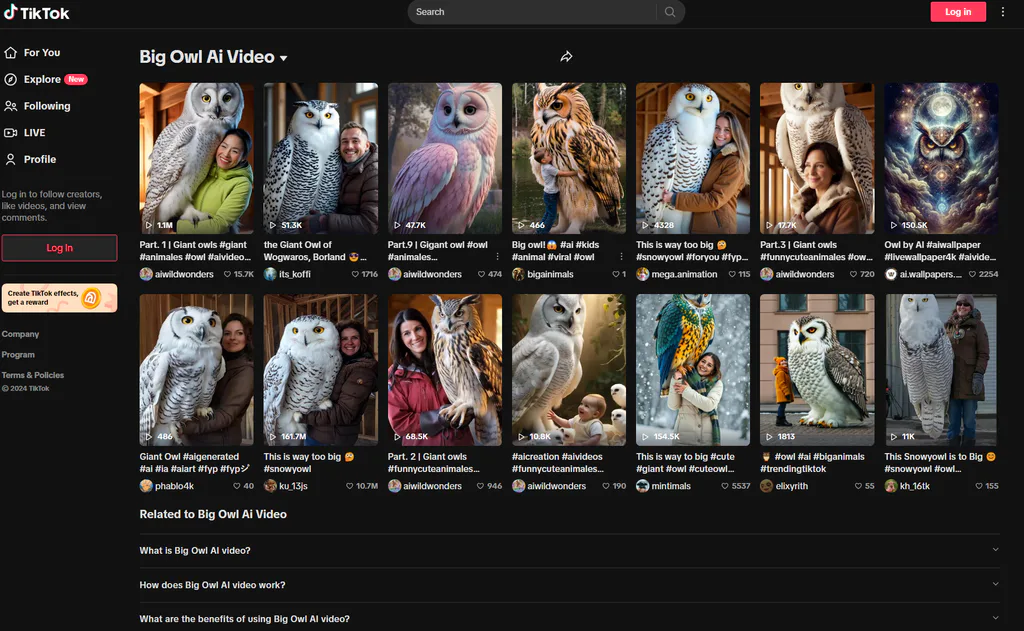Viewport: 1024px width, 631px height.
Task: Click the share arrow icon beside title
Action: (566, 57)
